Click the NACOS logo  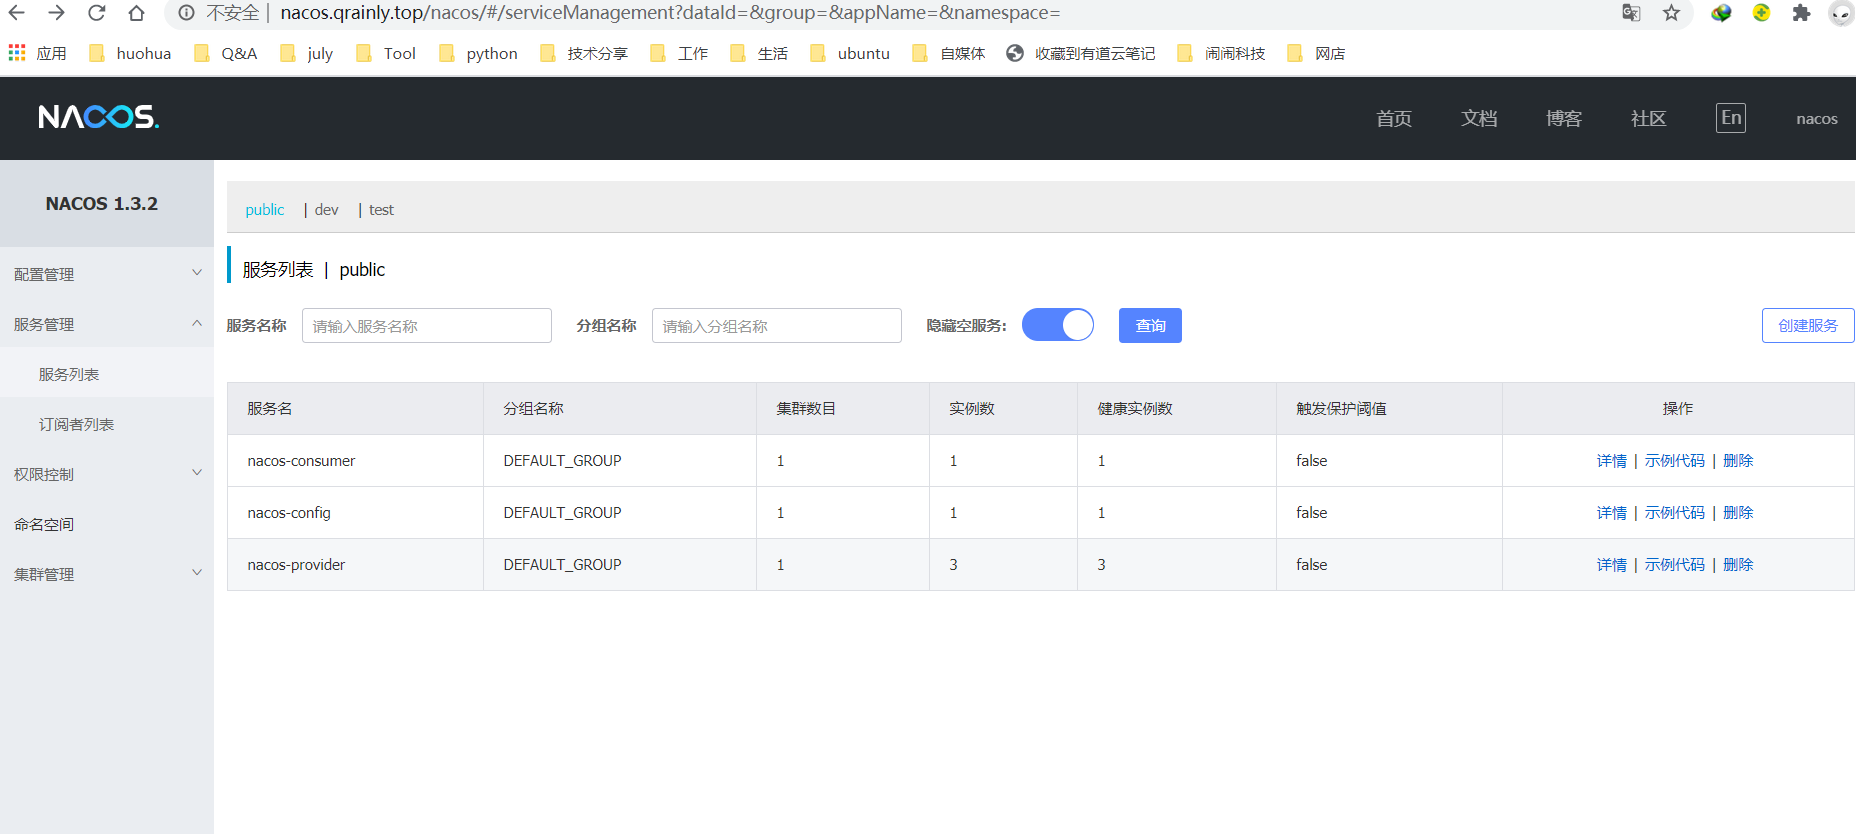click(x=99, y=117)
